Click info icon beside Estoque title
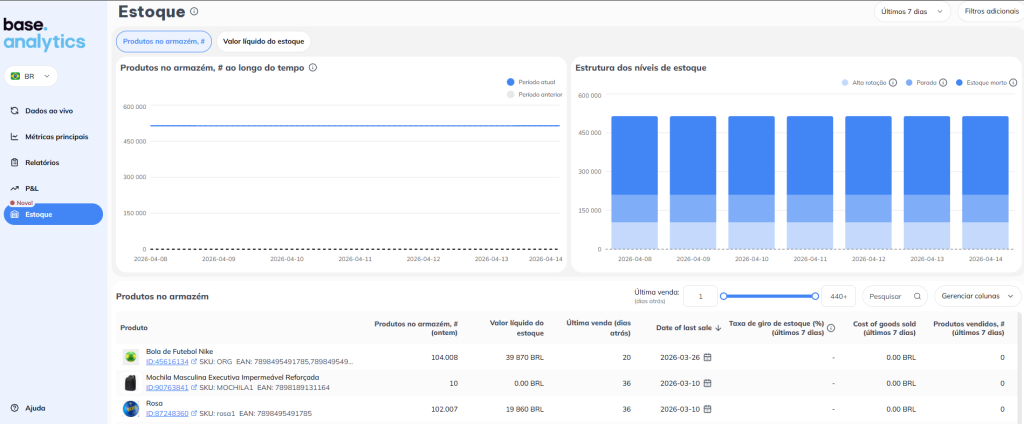 click(x=194, y=12)
